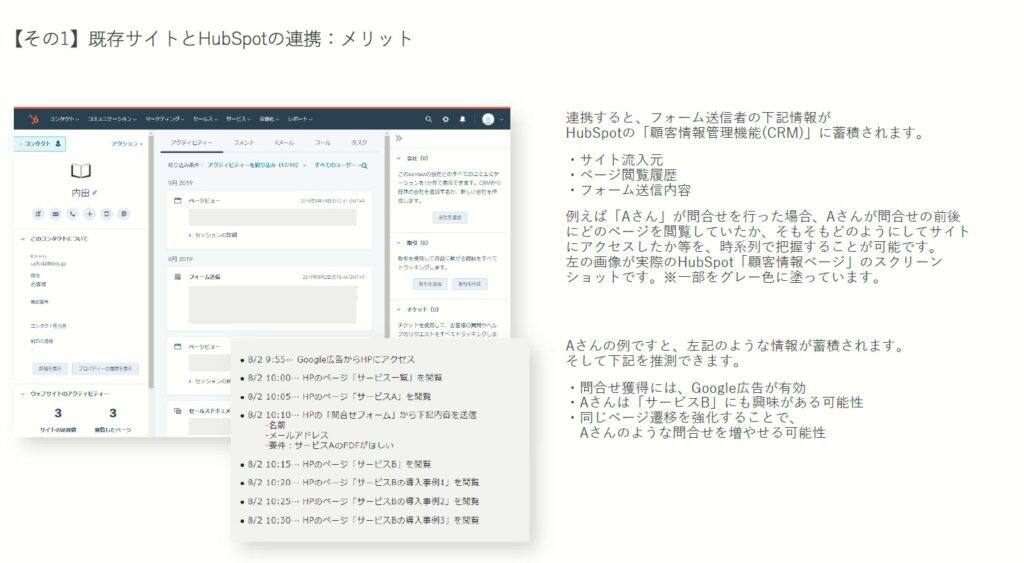
Task: Expand セッションの詳細 under September page view
Action: pyautogui.click(x=213, y=235)
